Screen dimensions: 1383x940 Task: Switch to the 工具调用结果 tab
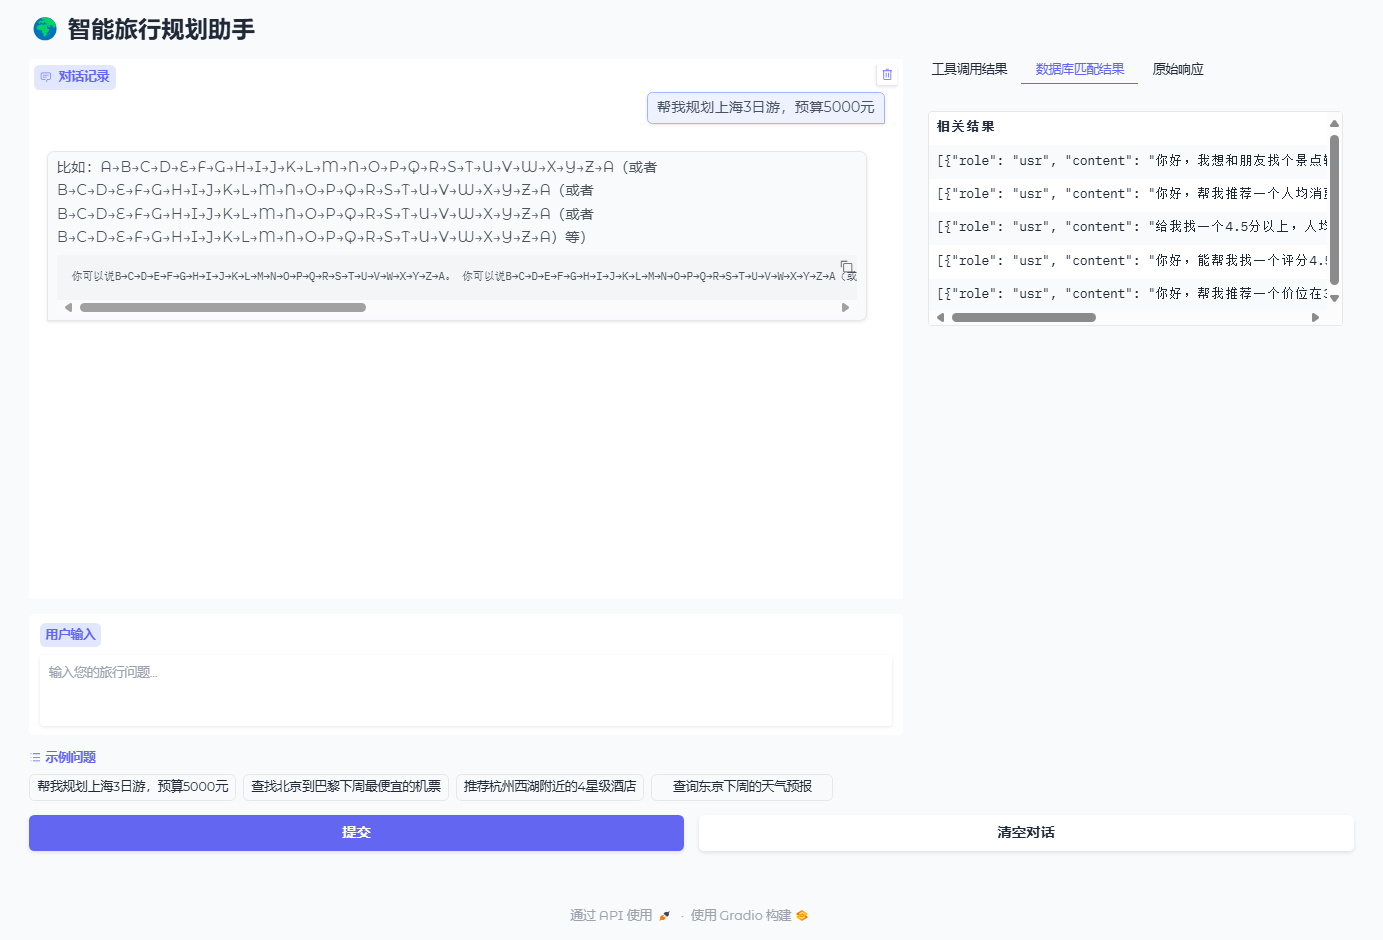(x=969, y=69)
